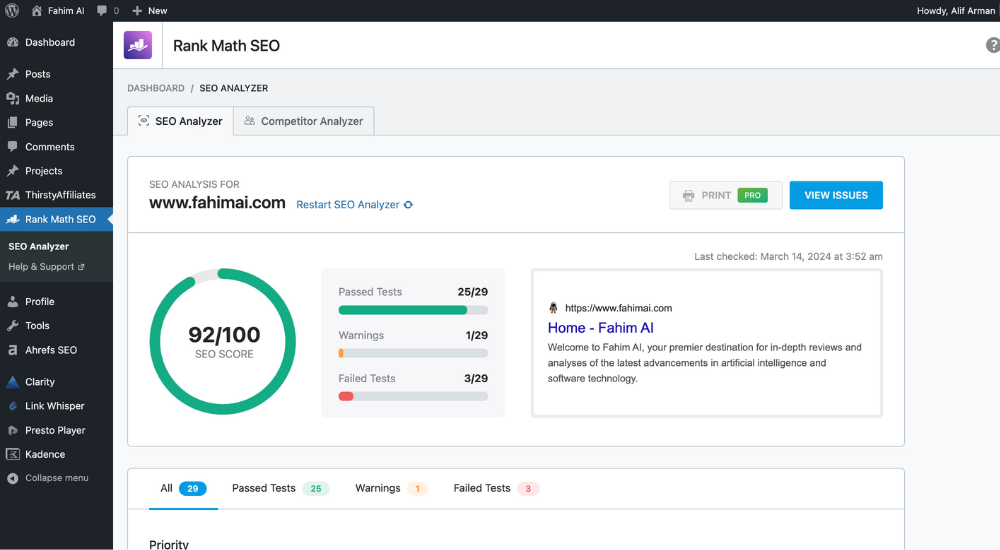This screenshot has width=1000, height=550.
Task: Click Home - Fahim AI preview title
Action: tap(600, 328)
